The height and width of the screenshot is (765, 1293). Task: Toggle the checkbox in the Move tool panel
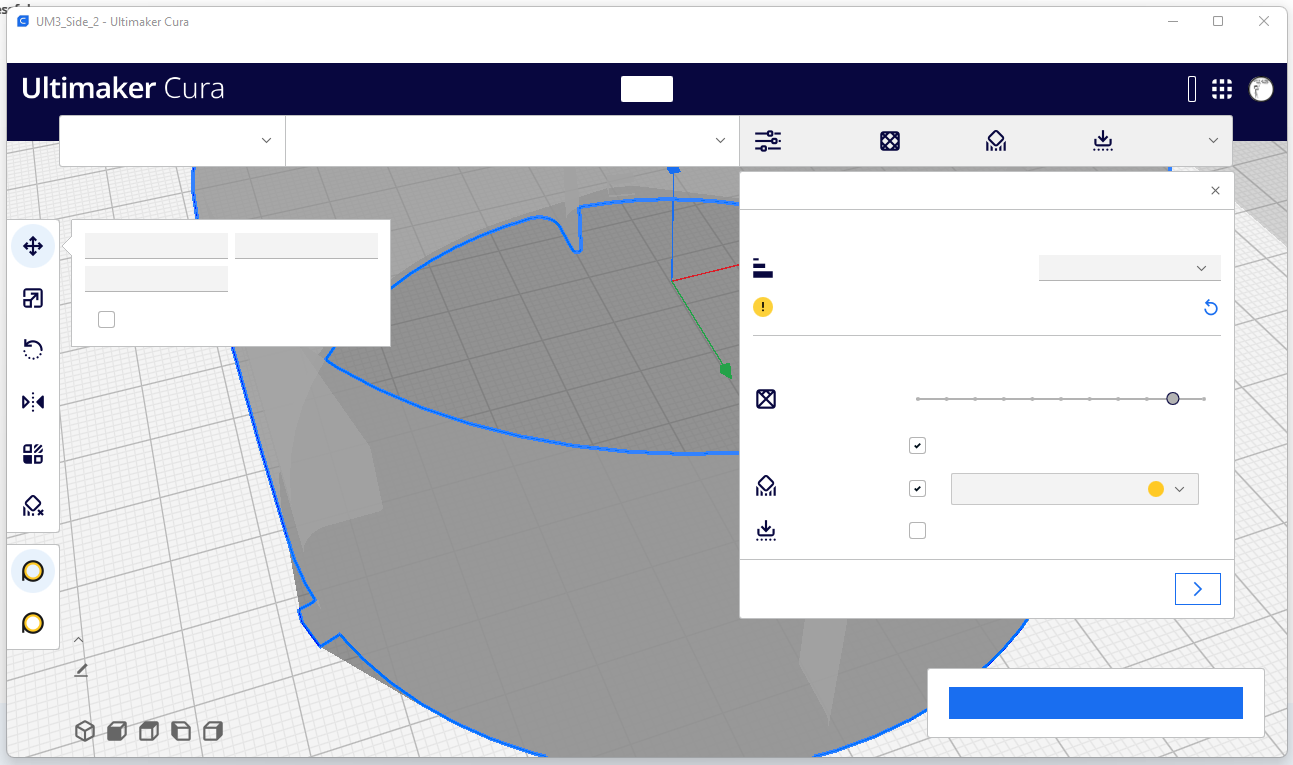[106, 319]
